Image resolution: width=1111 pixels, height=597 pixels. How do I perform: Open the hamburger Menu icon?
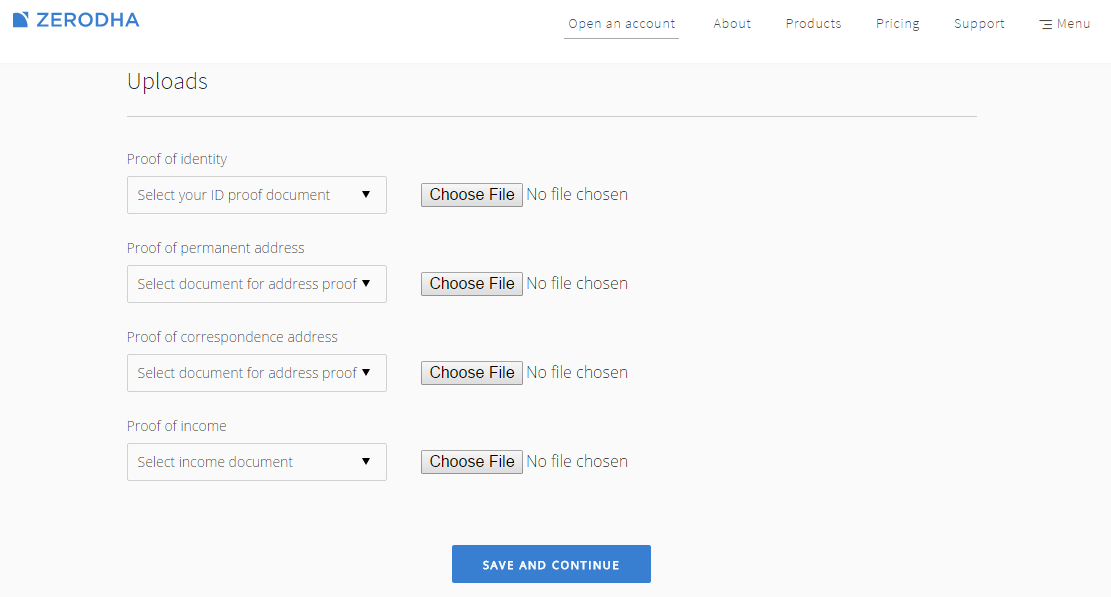[1045, 25]
